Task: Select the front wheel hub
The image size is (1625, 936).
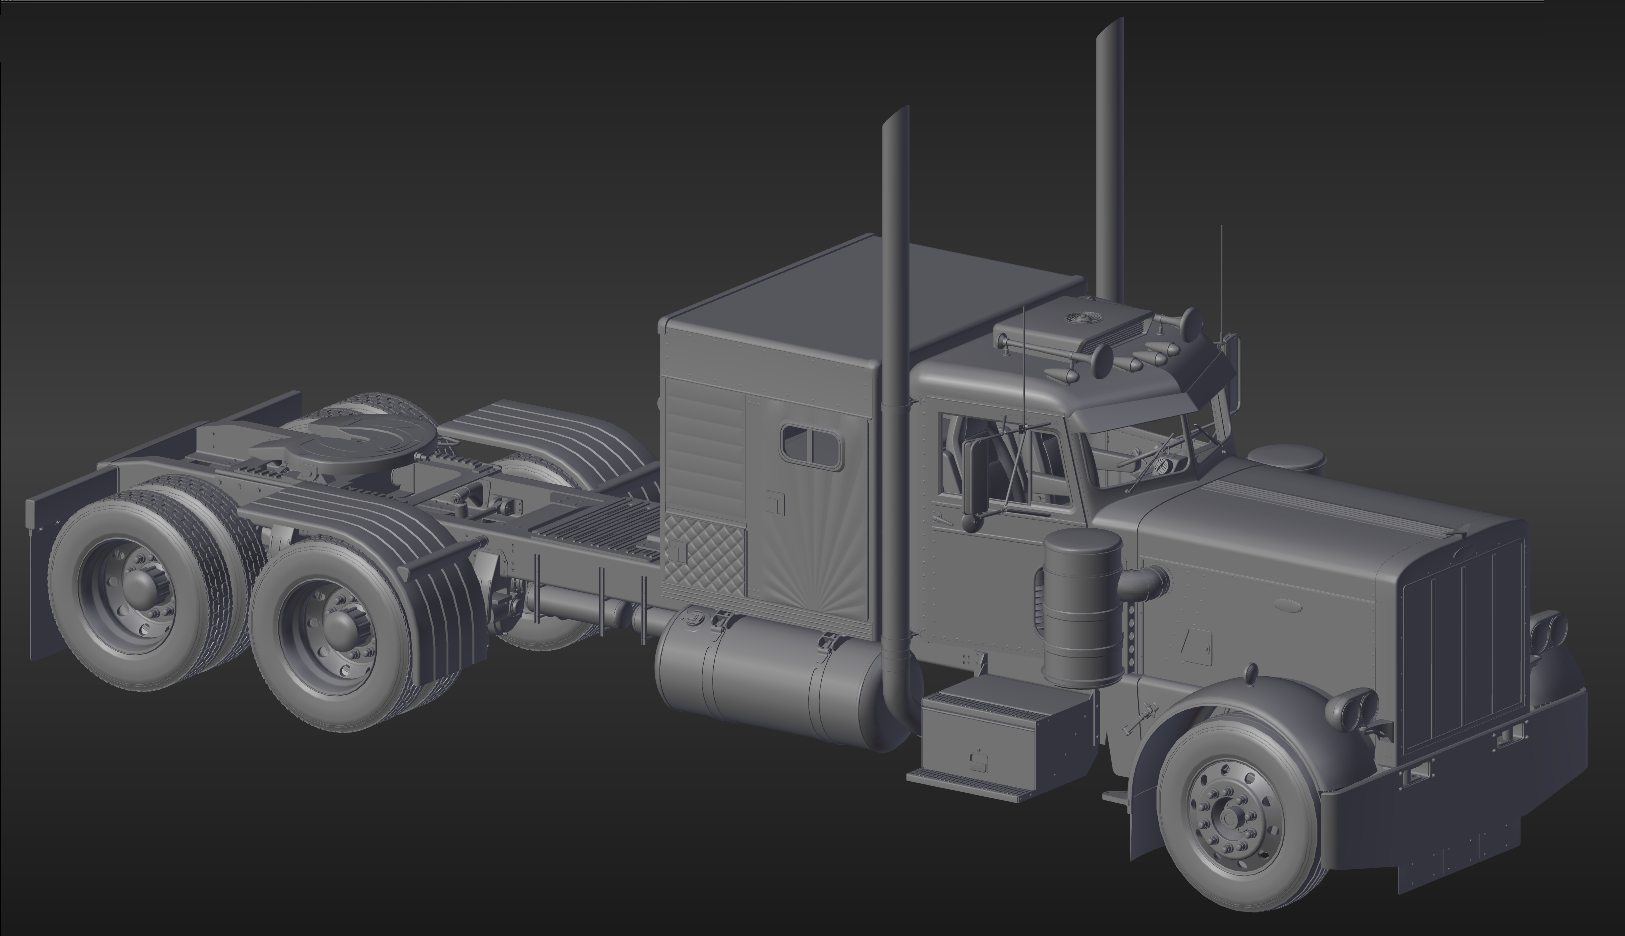Action: click(x=1228, y=816)
